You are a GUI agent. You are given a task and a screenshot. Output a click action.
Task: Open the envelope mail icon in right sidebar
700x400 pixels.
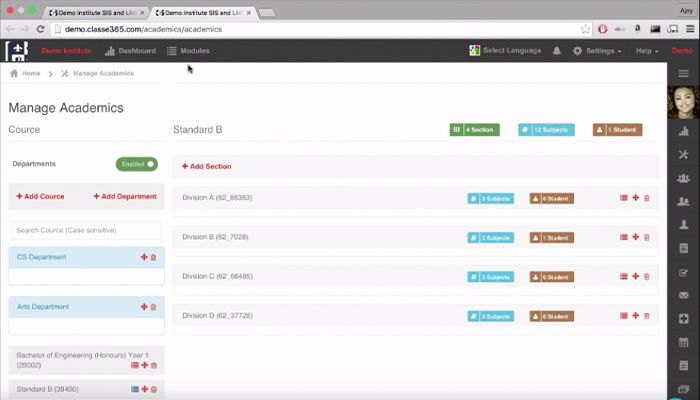(683, 296)
